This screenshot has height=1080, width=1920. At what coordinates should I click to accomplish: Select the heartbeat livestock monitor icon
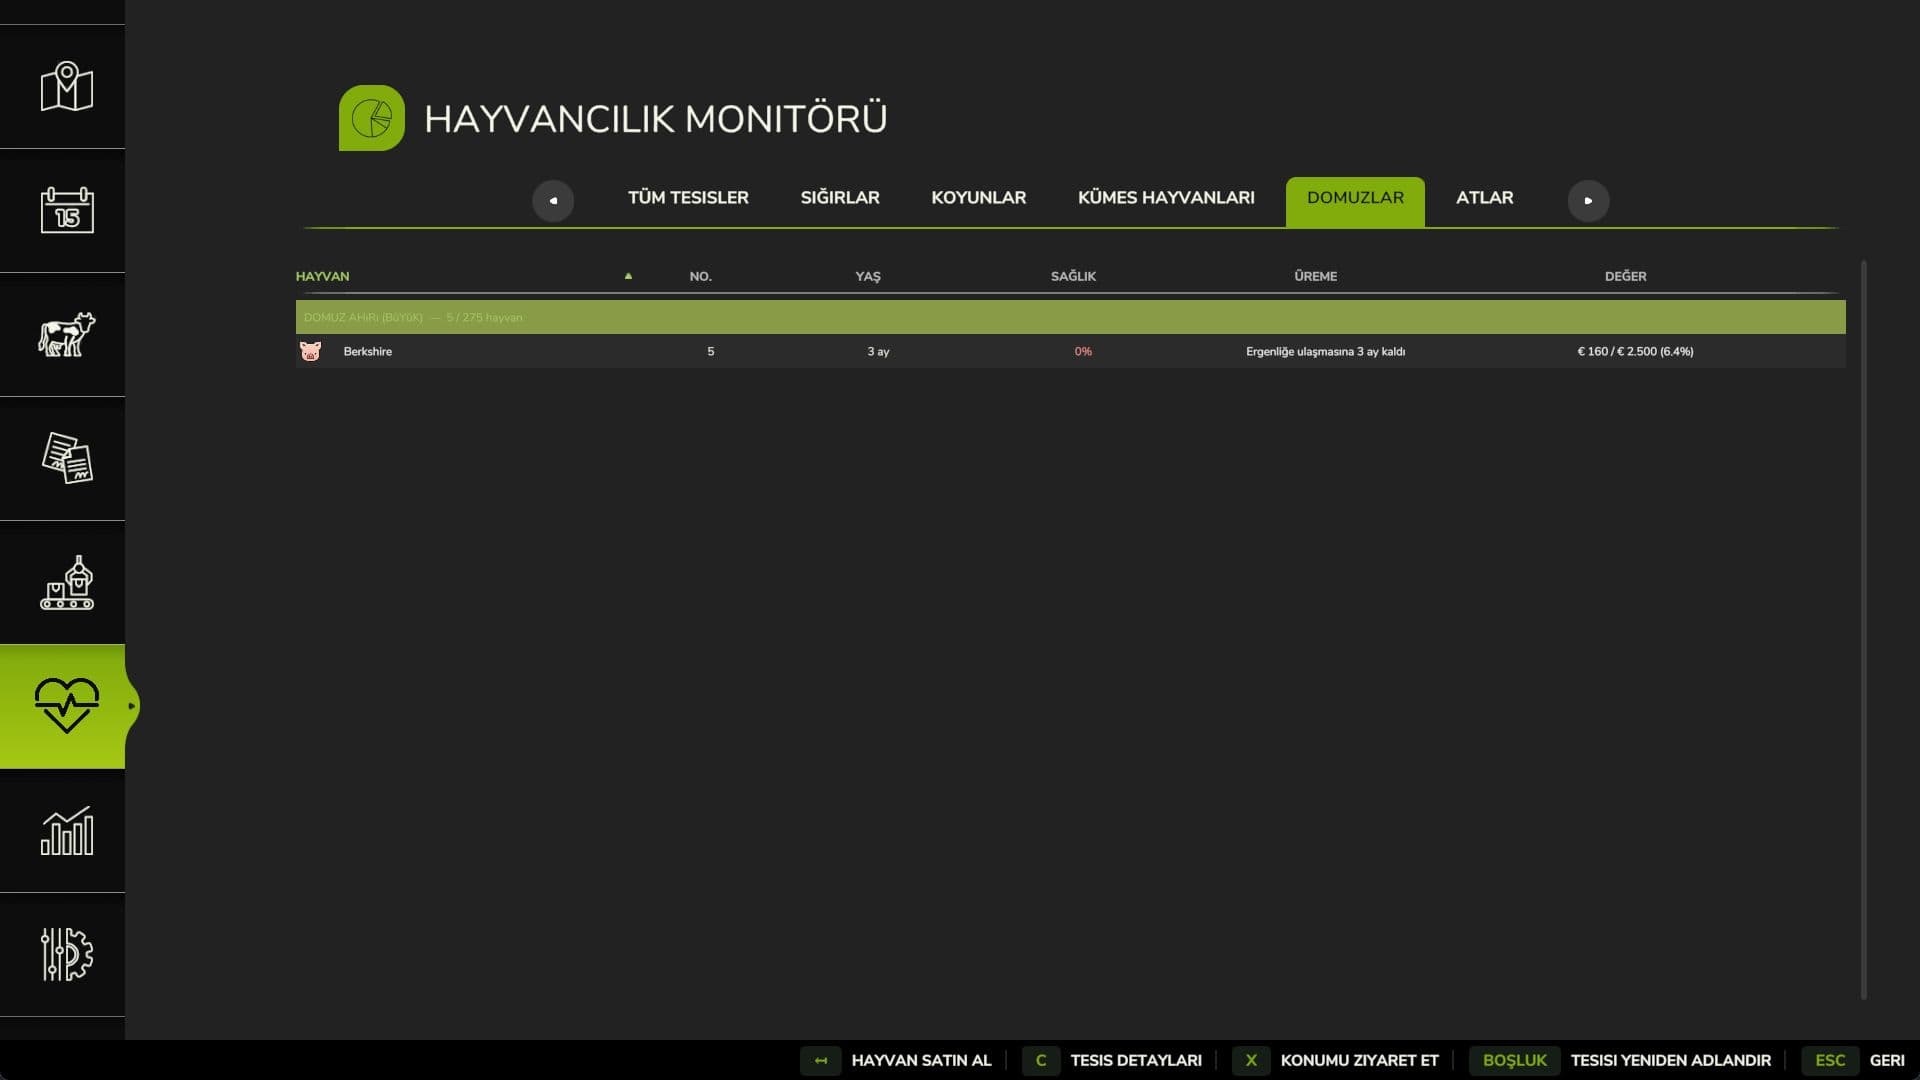67,706
